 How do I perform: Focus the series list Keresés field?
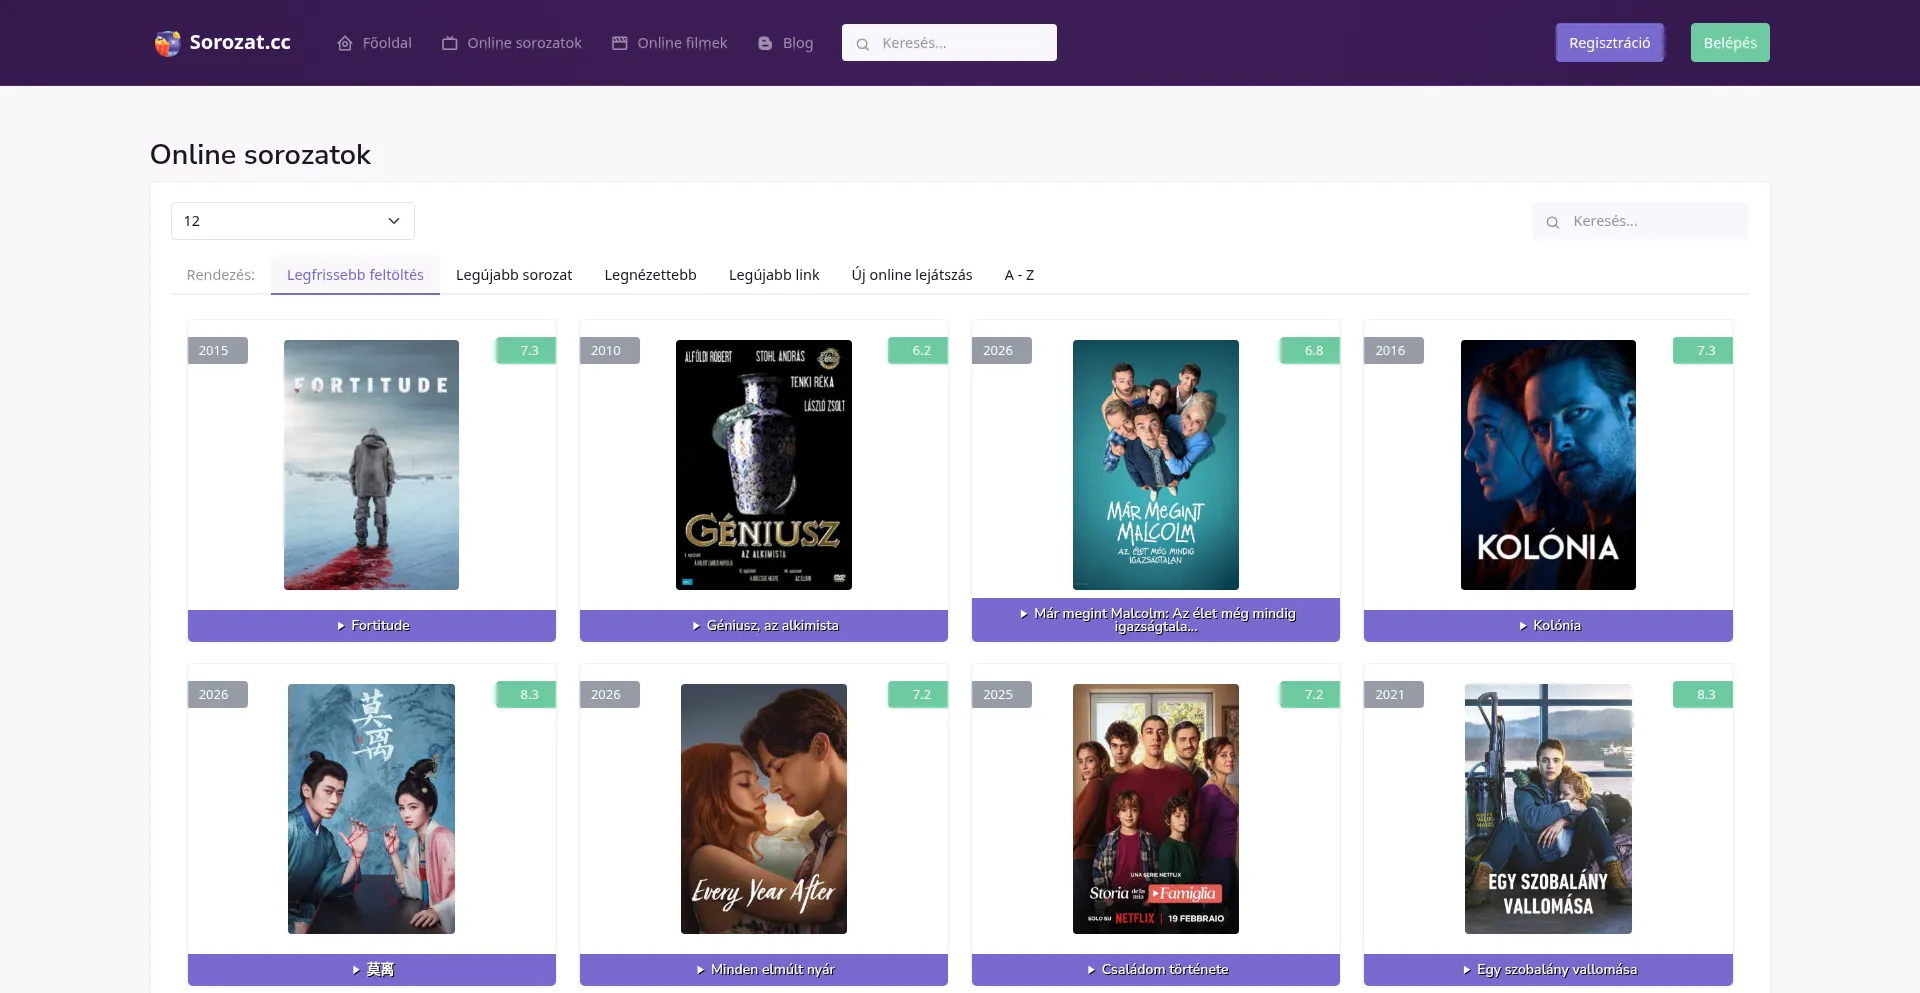click(1640, 221)
